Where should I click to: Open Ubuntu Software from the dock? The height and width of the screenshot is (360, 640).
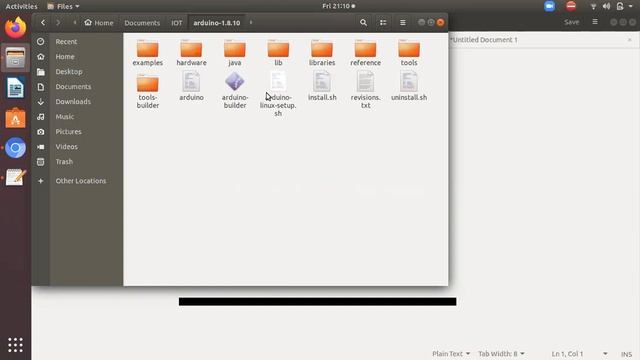pos(15,118)
